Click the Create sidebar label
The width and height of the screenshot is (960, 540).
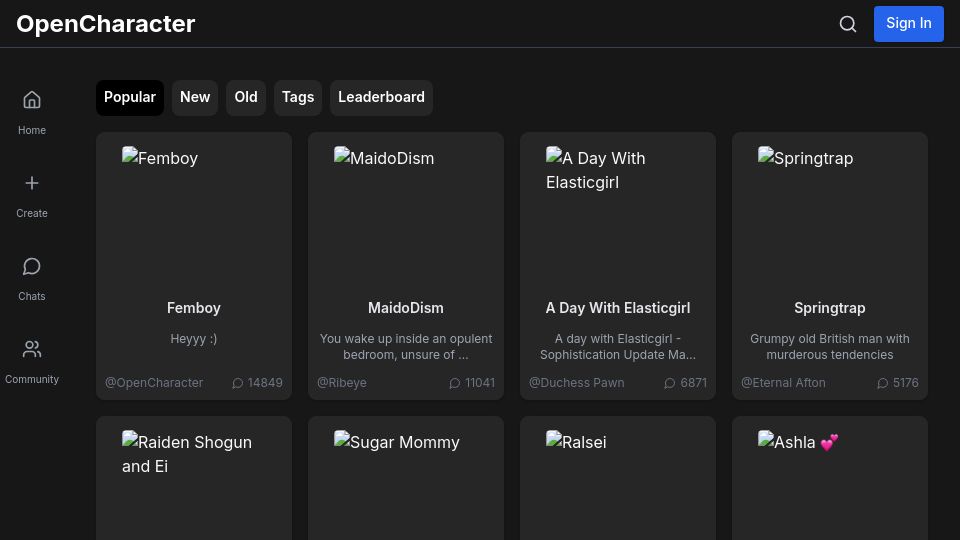pyautogui.click(x=32, y=213)
